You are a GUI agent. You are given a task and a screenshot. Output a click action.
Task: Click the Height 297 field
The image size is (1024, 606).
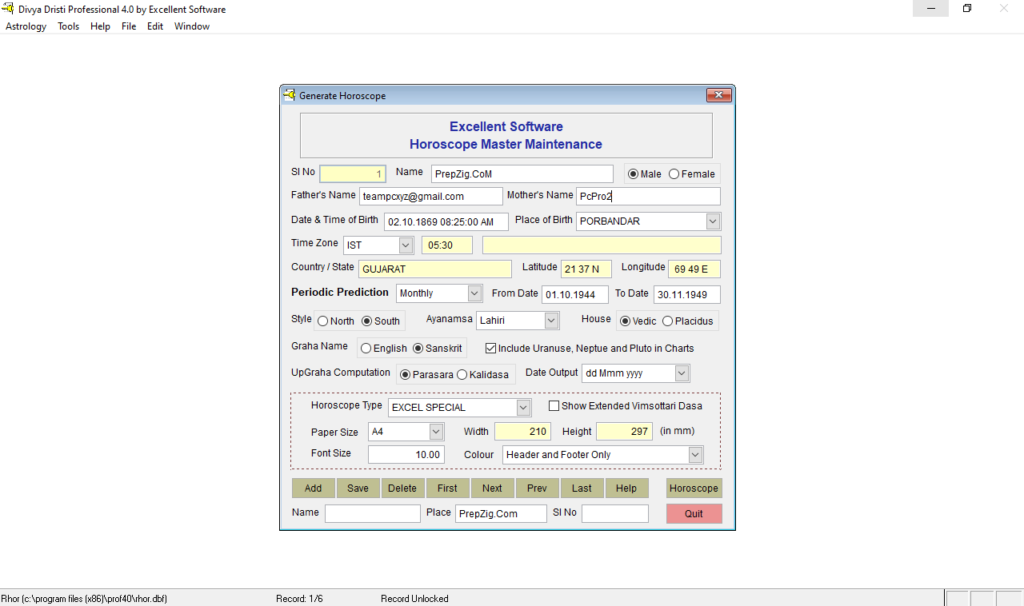(x=624, y=432)
